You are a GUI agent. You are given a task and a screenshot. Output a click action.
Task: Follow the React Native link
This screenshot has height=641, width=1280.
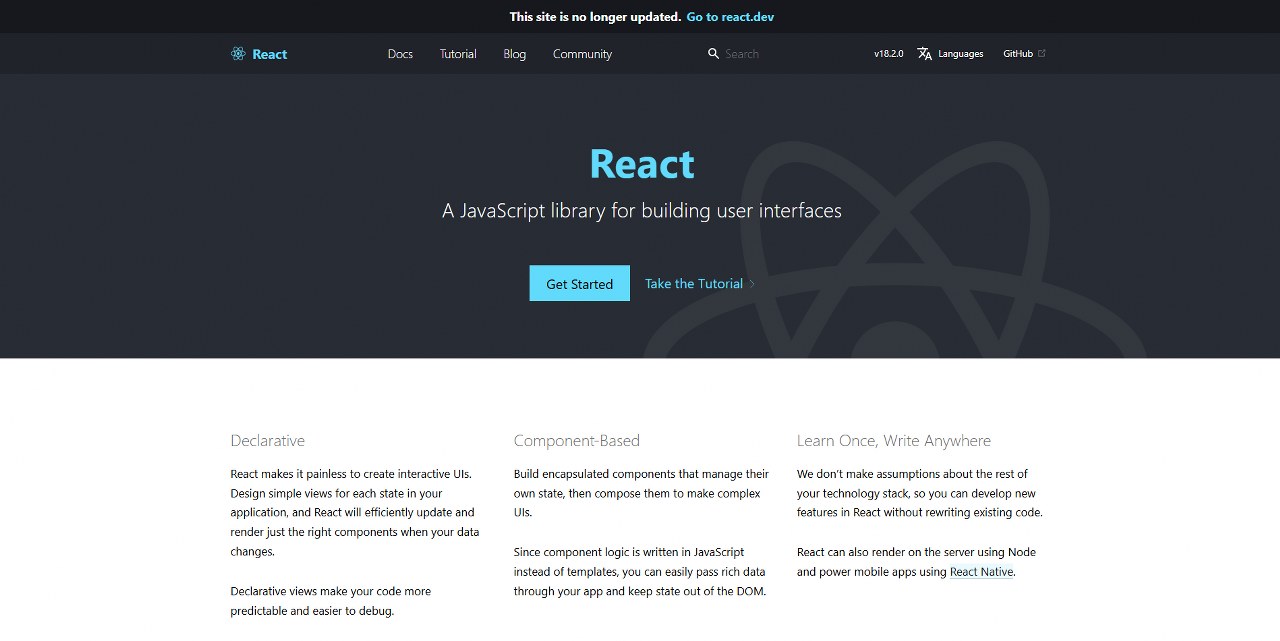981,572
